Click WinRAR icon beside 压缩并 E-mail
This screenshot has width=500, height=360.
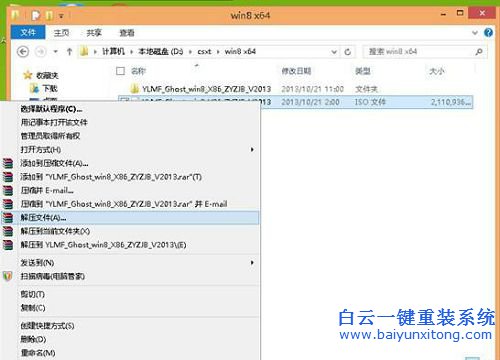[8, 190]
